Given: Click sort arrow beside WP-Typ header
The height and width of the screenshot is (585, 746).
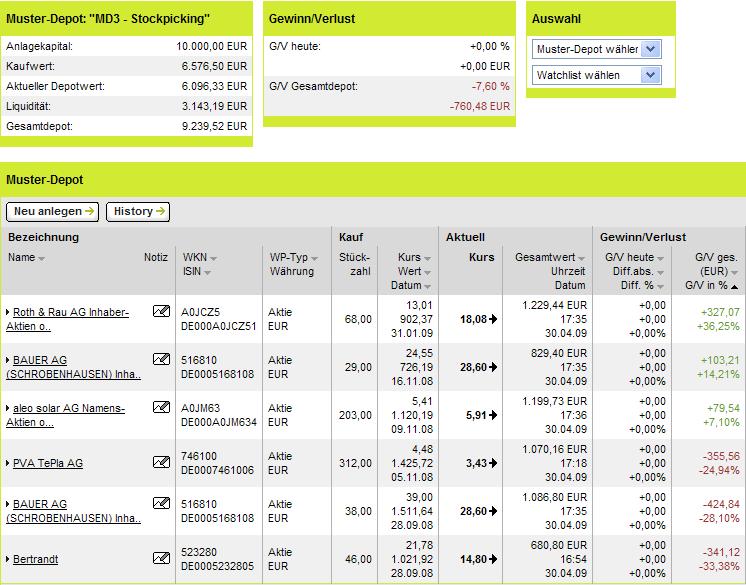Looking at the screenshot, I should (314, 258).
